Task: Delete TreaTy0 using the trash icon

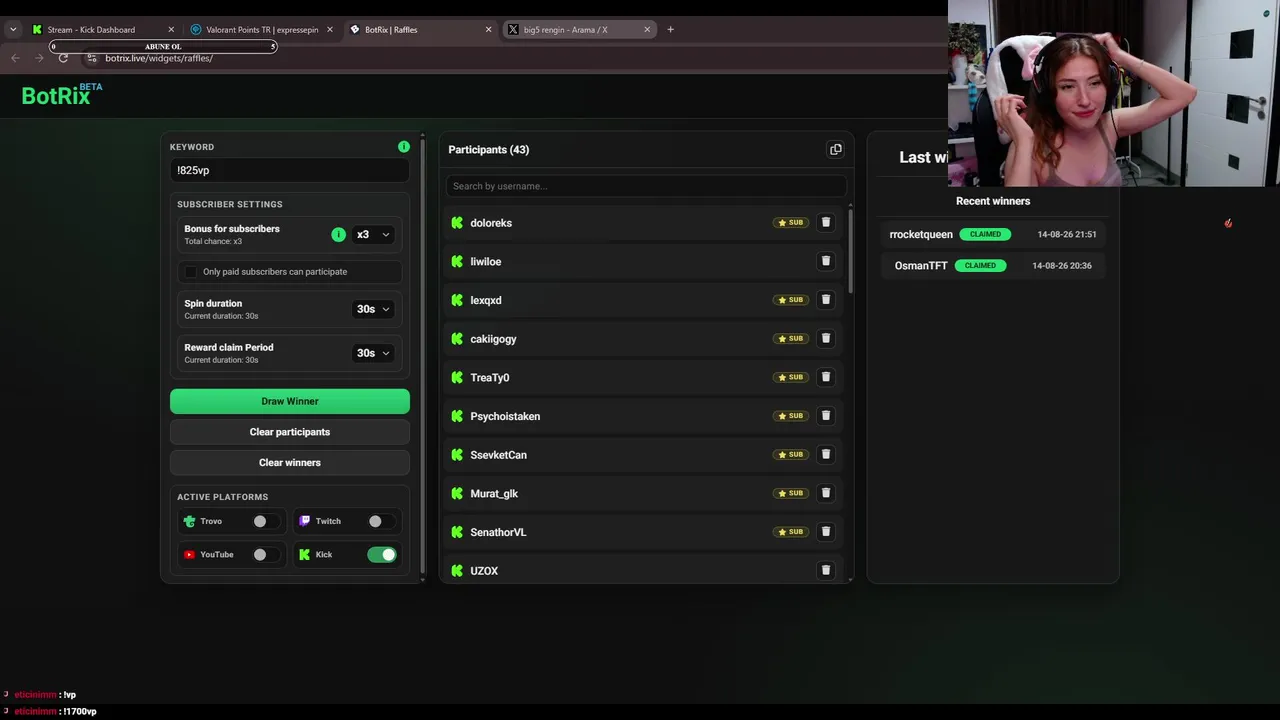Action: pos(826,377)
